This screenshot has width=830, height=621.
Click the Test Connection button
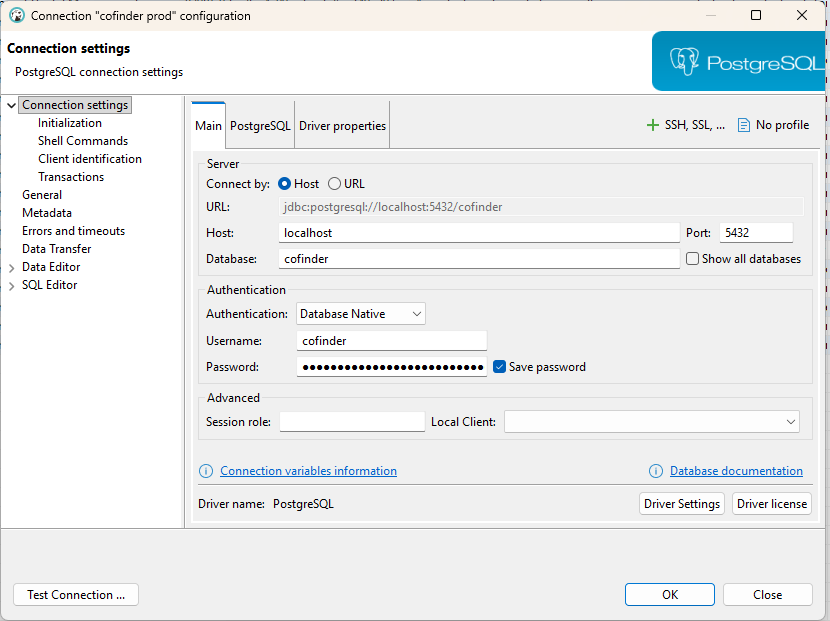[x=75, y=594]
